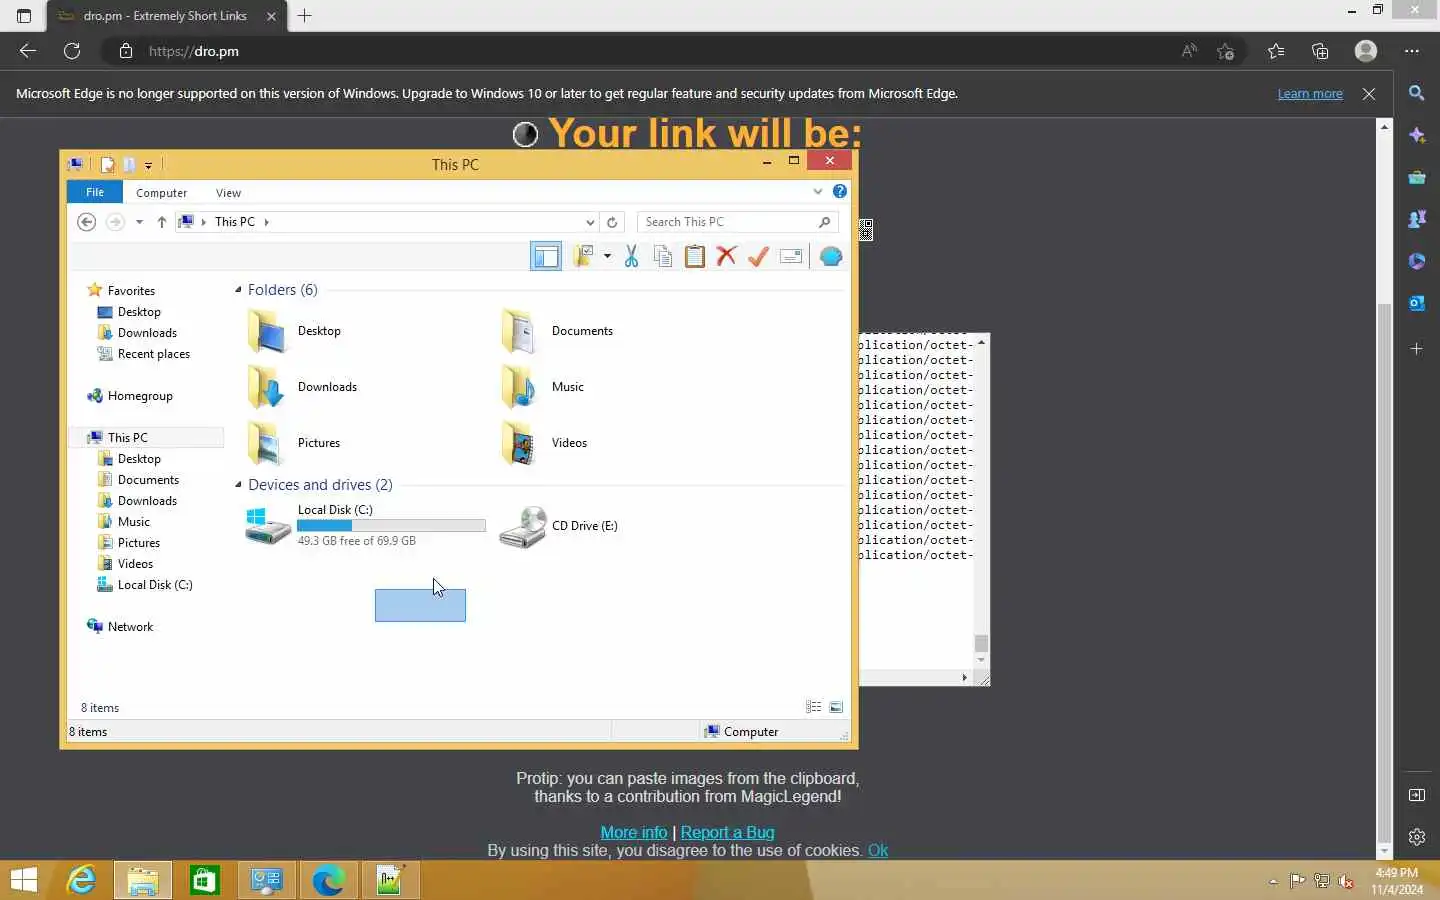This screenshot has height=900, width=1440.
Task: Open the Computer ribbon tab
Action: click(x=162, y=193)
